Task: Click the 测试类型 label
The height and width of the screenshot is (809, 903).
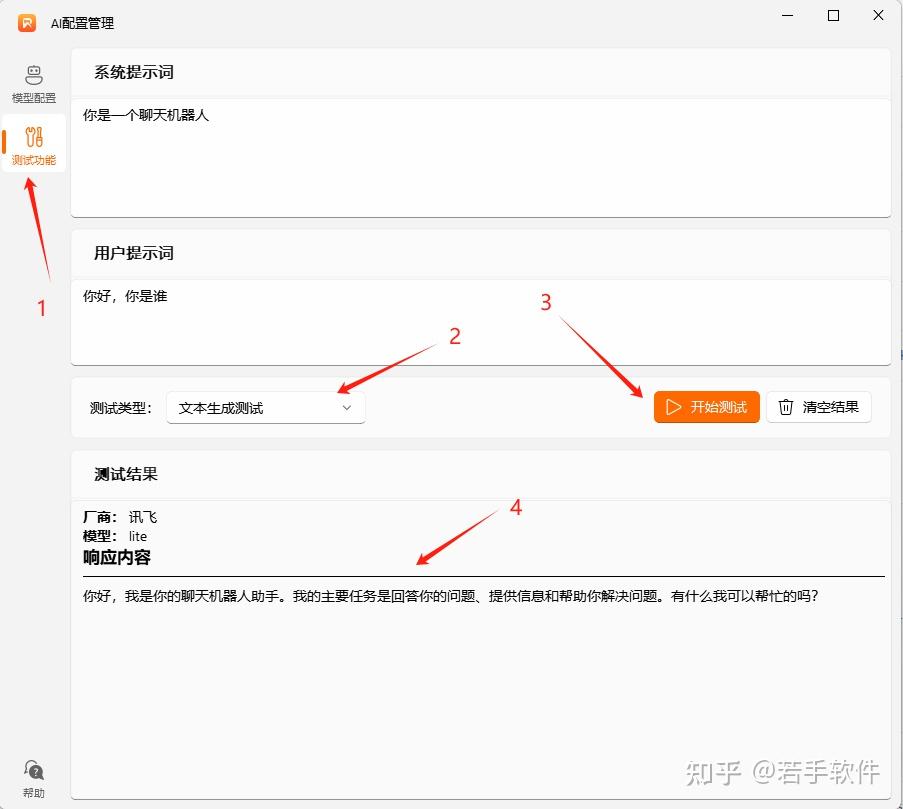Action: (120, 408)
